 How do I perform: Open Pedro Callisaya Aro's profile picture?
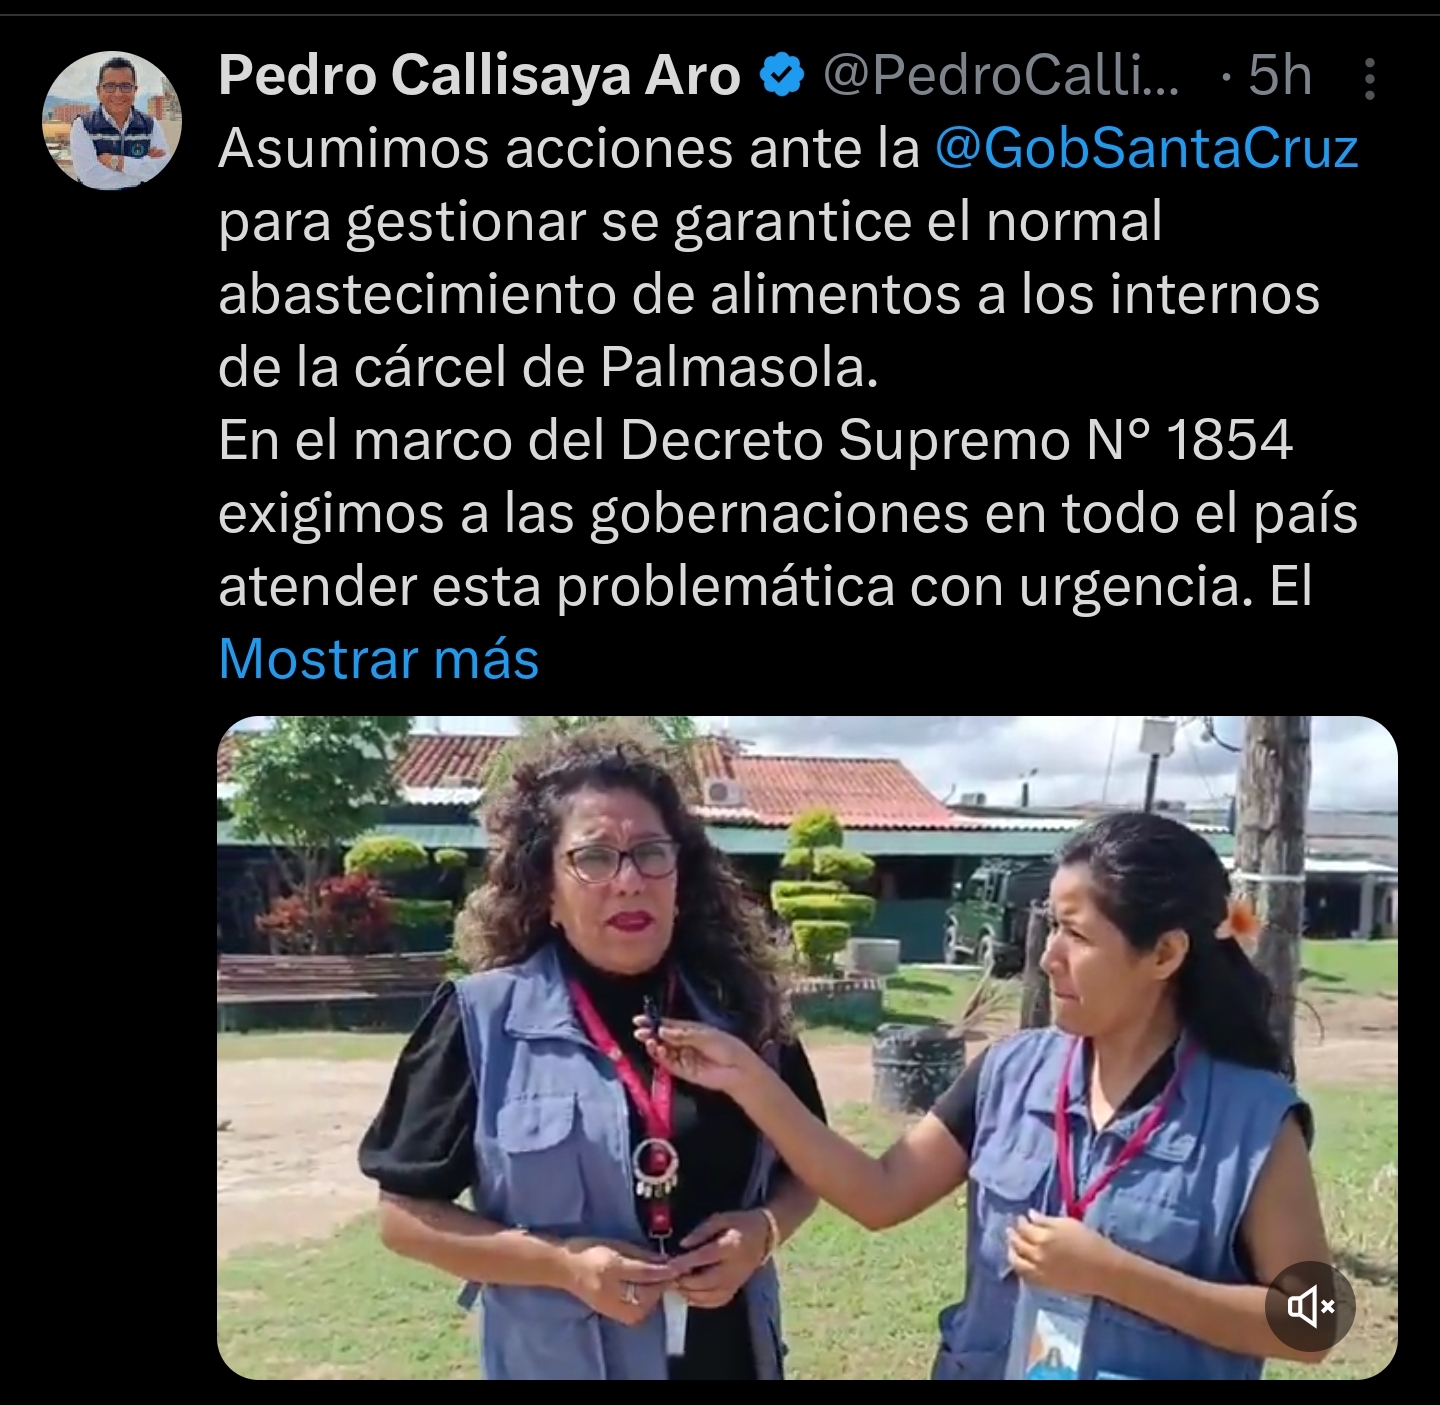(112, 121)
